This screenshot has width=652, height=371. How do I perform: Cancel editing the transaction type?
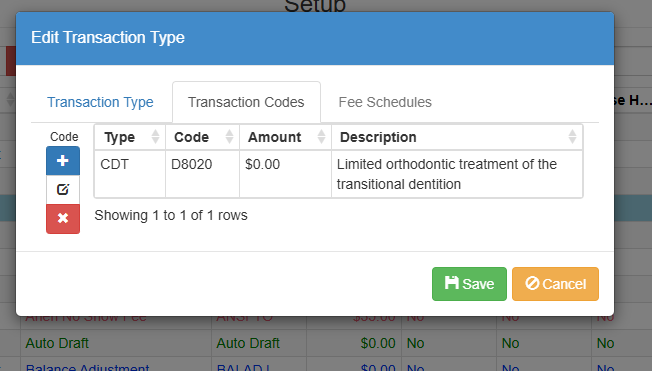[555, 284]
